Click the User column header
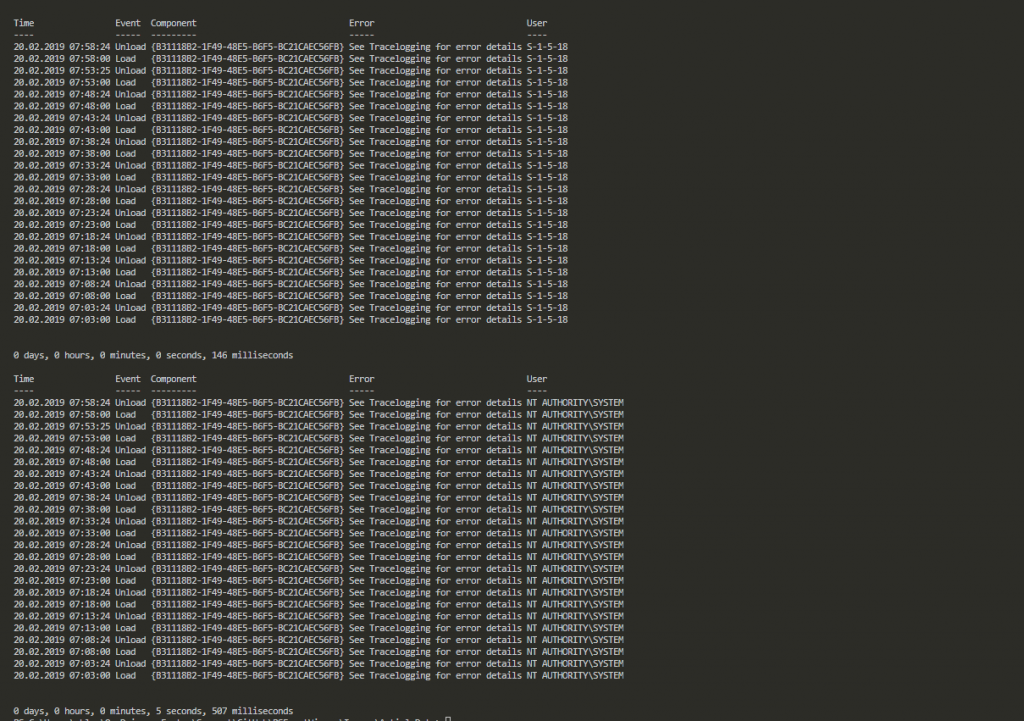Viewport: 1024px width, 721px height. pos(536,22)
